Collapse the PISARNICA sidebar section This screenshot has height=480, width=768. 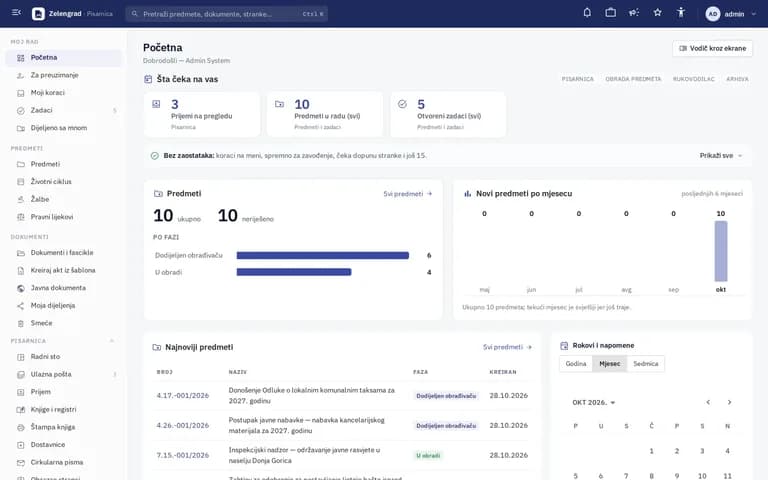pyautogui.click(x=112, y=341)
